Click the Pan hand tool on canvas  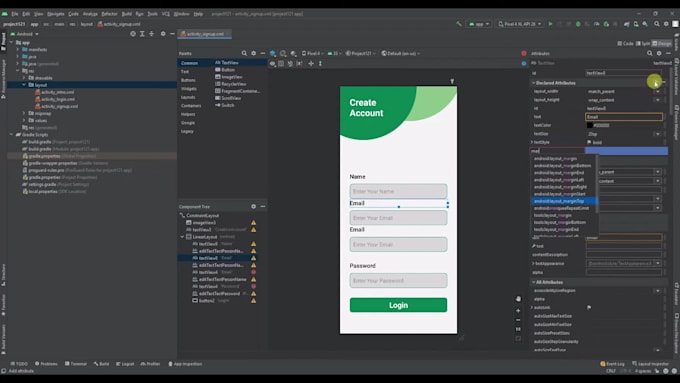click(x=518, y=299)
